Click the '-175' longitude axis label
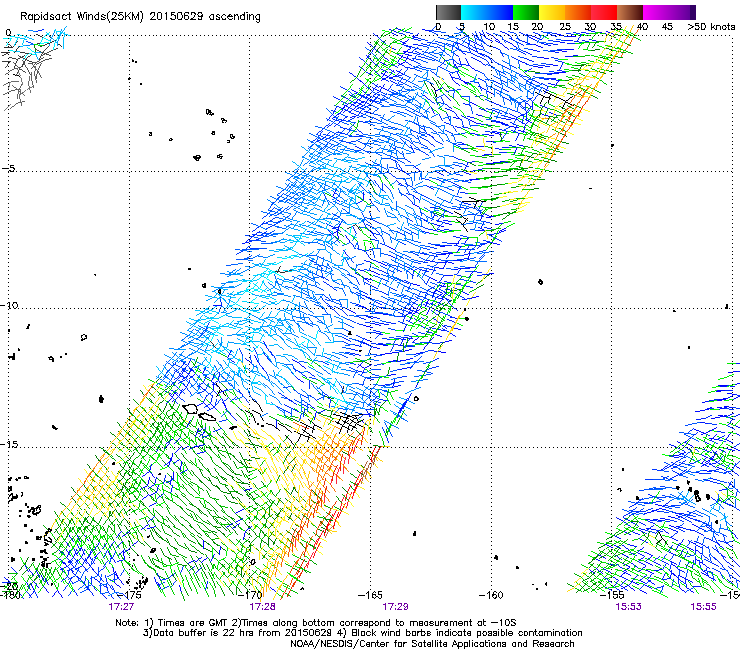The height and width of the screenshot is (650, 740). 129,595
